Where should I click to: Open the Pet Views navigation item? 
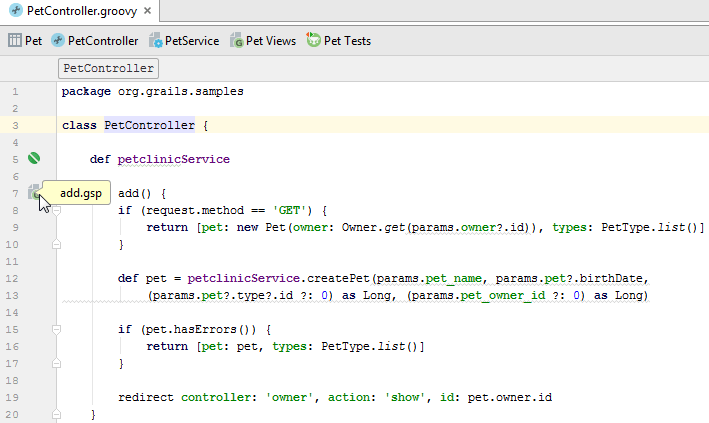coord(270,41)
